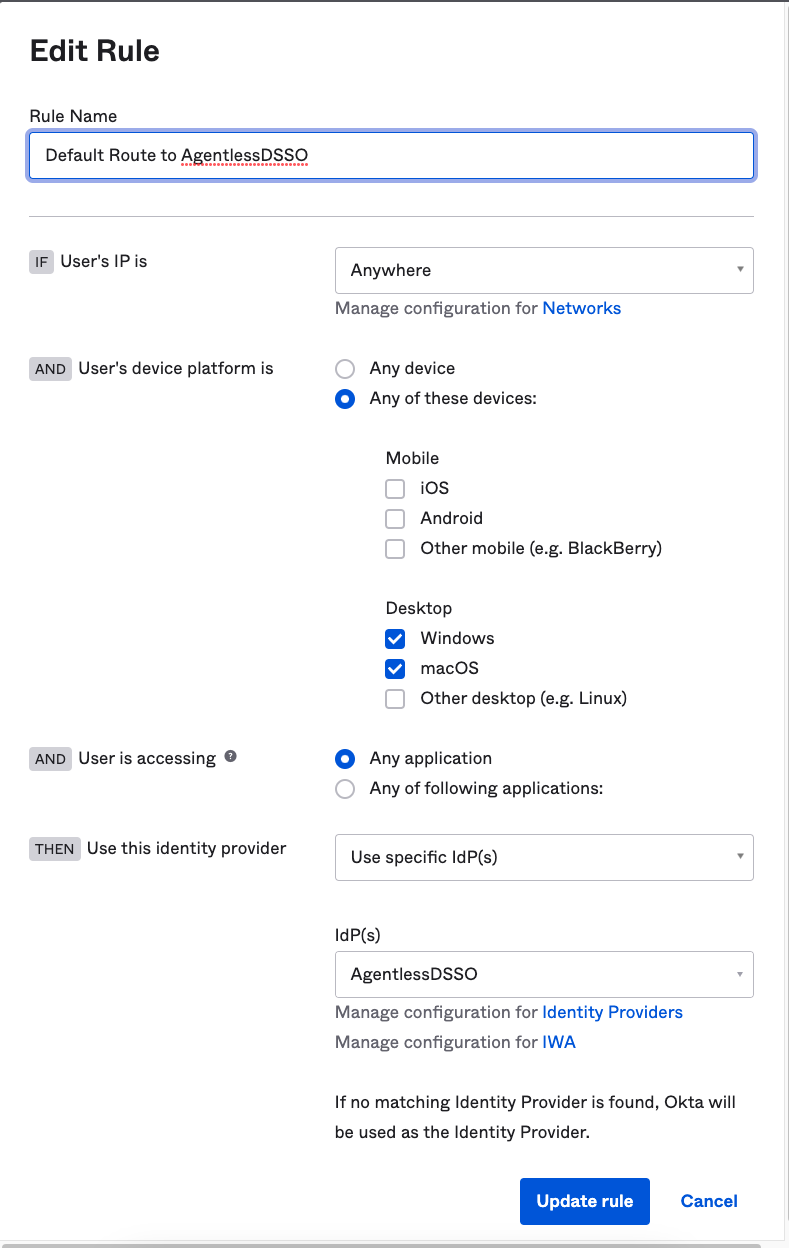Image resolution: width=789 pixels, height=1248 pixels.
Task: Expand the Use specific IdP(s) dropdown
Action: coord(544,857)
